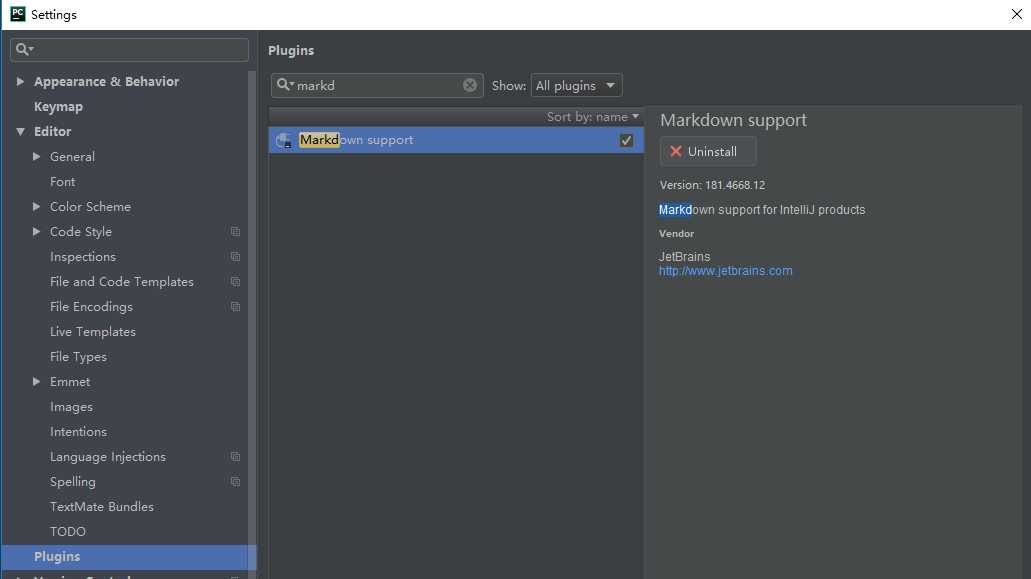Click the Uninstall button
Viewport: 1031px width, 579px height.
tap(708, 151)
